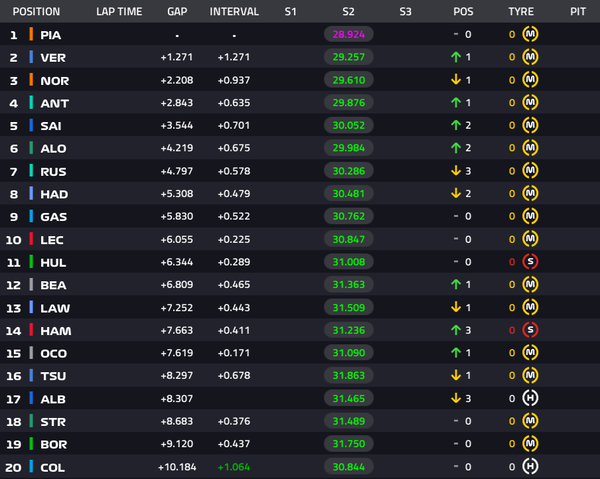The height and width of the screenshot is (479, 600).
Task: Click VER's green position-gained arrow
Action: (456, 57)
